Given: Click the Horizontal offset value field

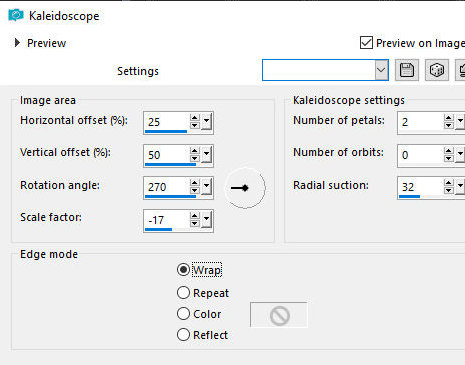Looking at the screenshot, I should tap(167, 122).
